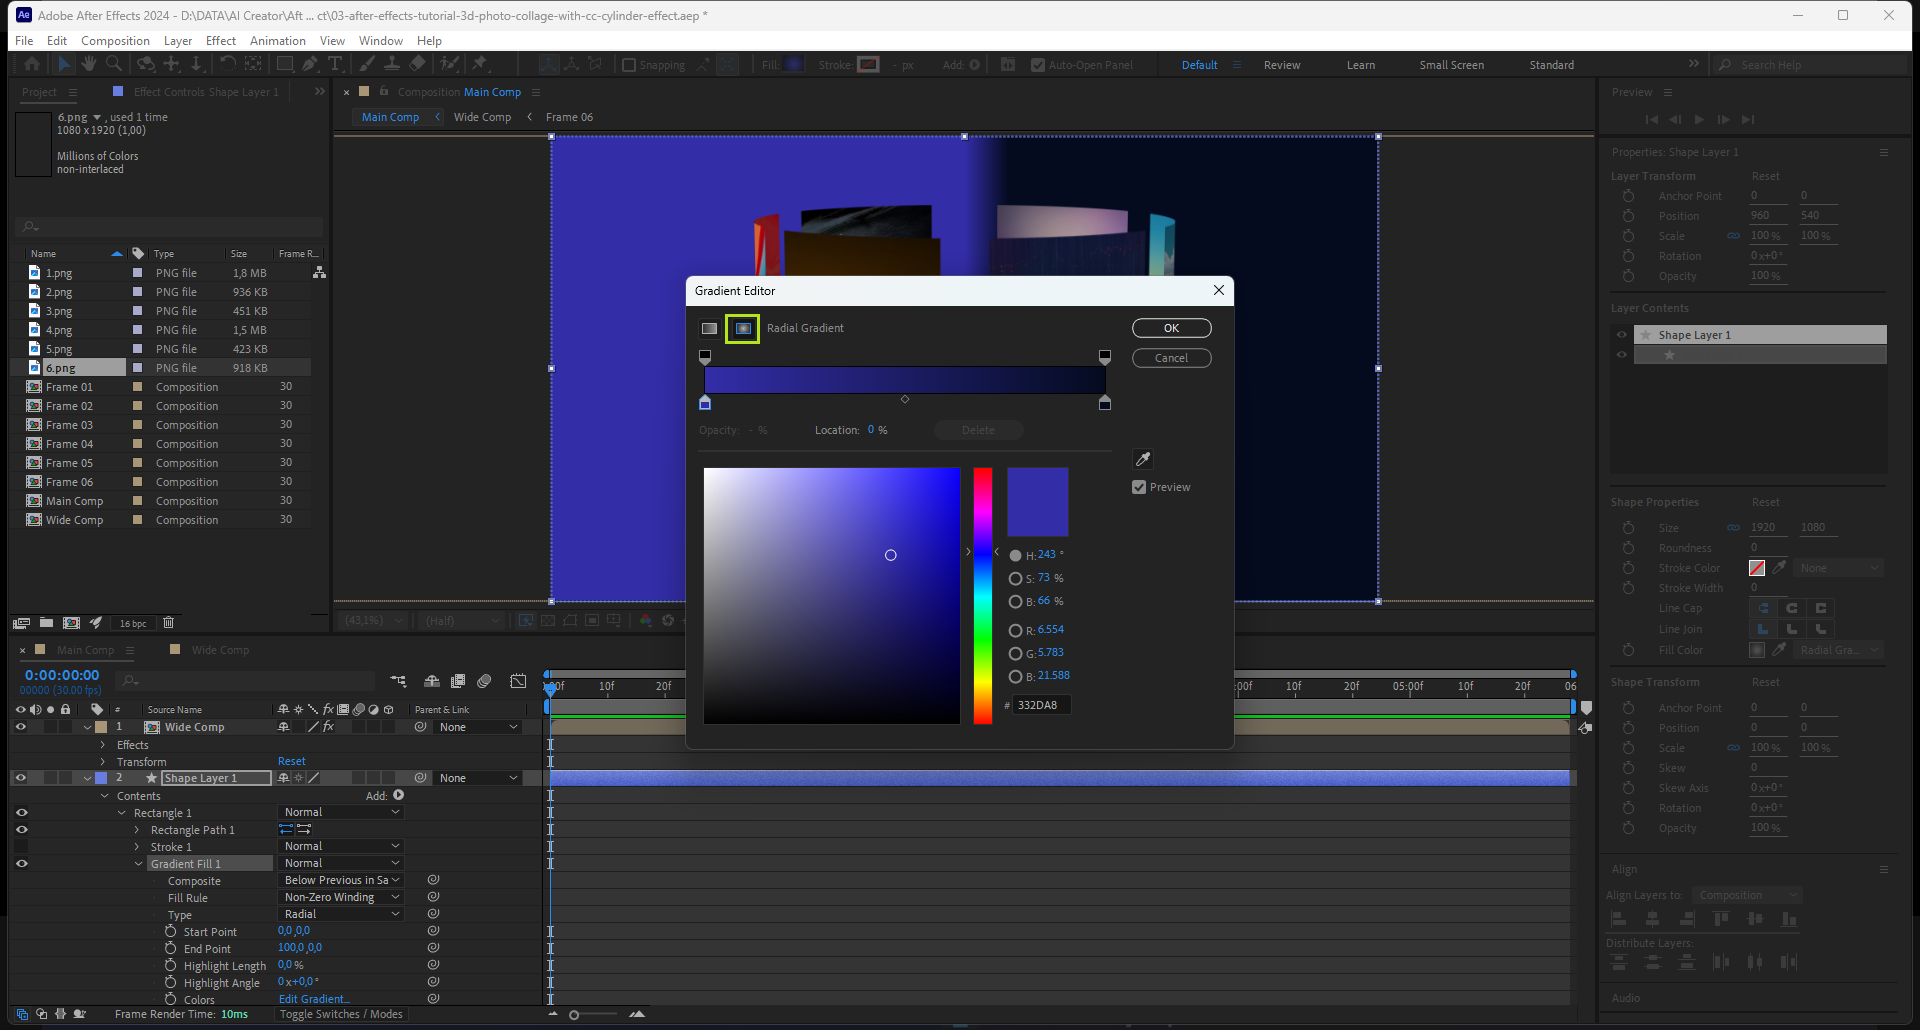Click the Home icon in the toolbar
Viewport: 1920px width, 1030px height.
click(32, 64)
